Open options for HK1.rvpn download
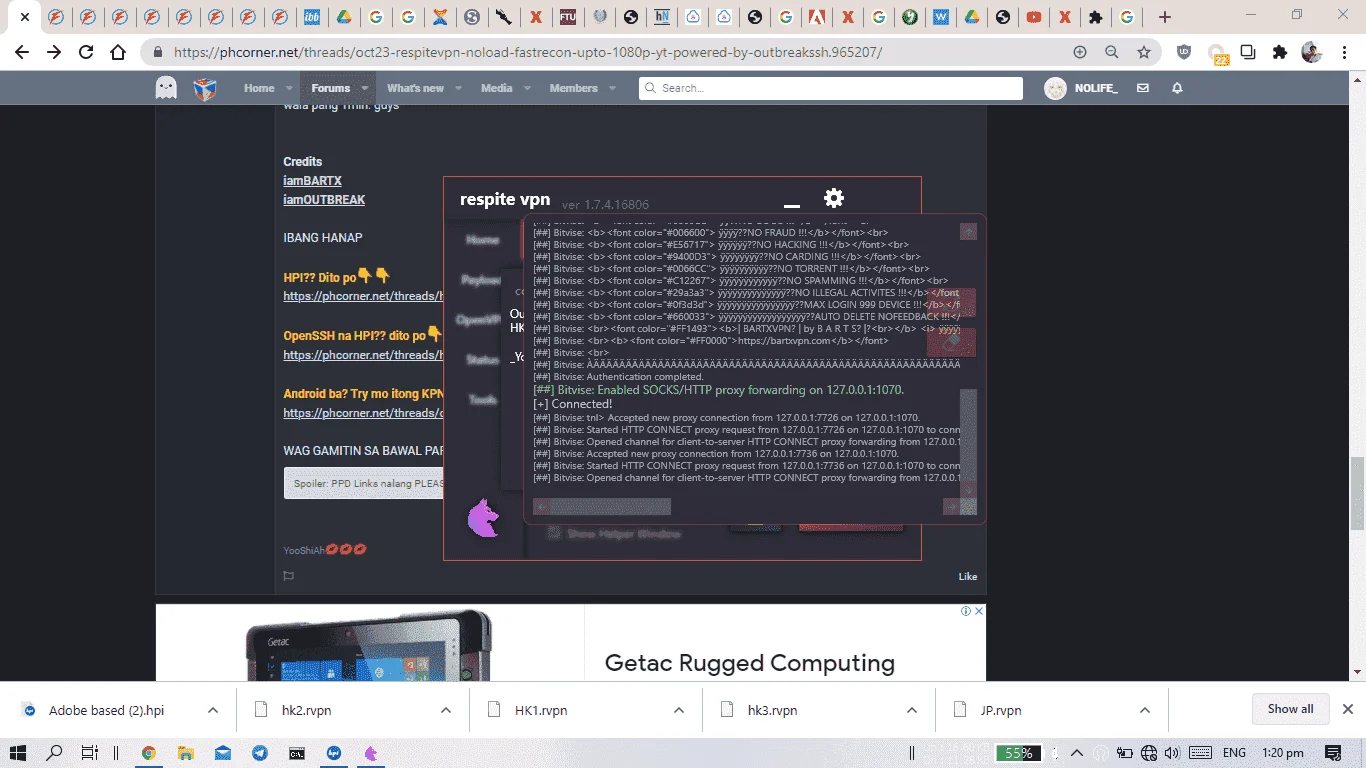The width and height of the screenshot is (1366, 768). [679, 710]
